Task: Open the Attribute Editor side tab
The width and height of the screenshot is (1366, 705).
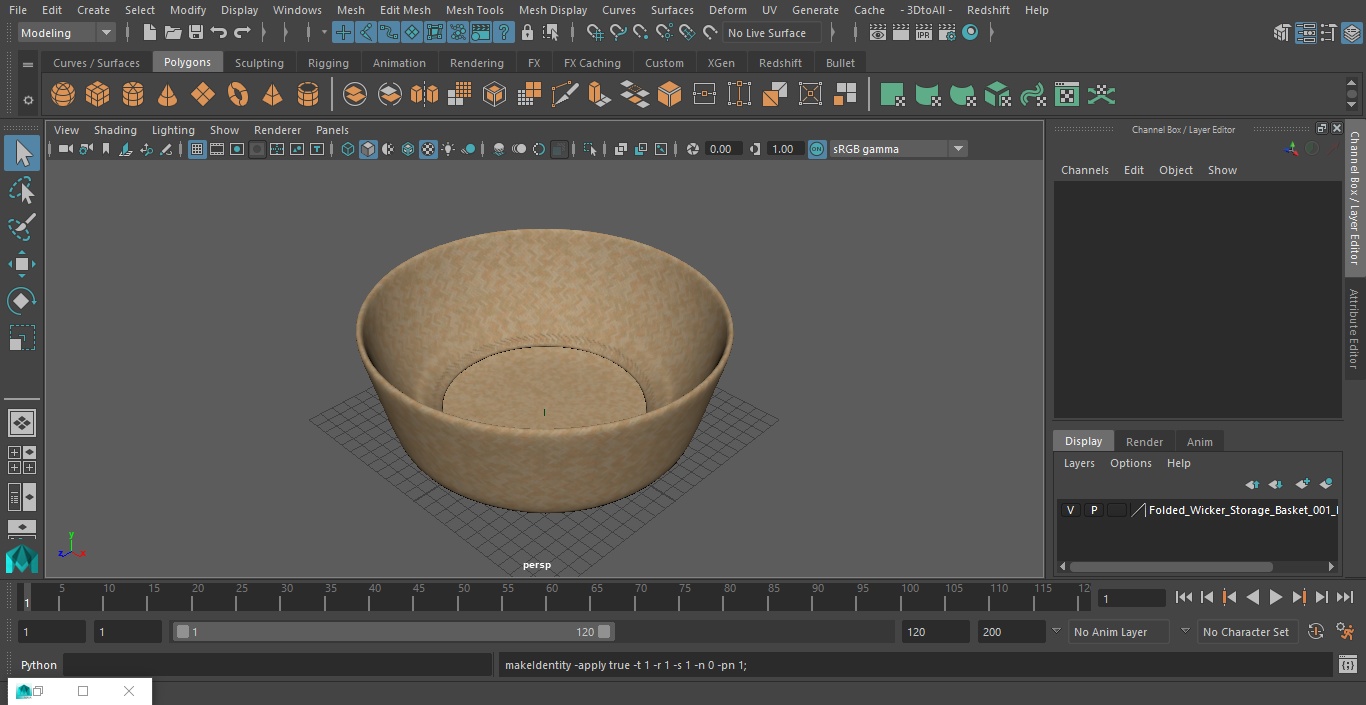Action: 1354,329
